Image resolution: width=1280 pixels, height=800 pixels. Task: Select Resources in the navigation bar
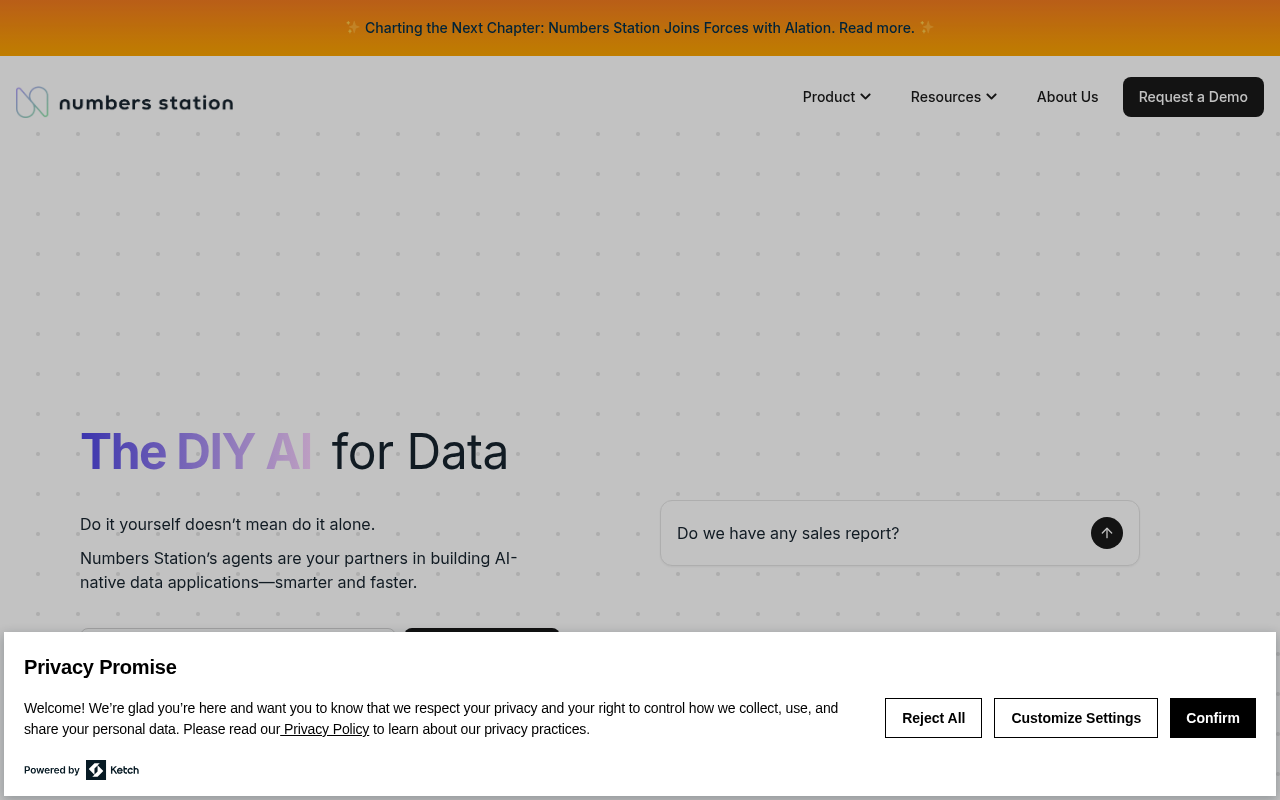[x=945, y=95]
